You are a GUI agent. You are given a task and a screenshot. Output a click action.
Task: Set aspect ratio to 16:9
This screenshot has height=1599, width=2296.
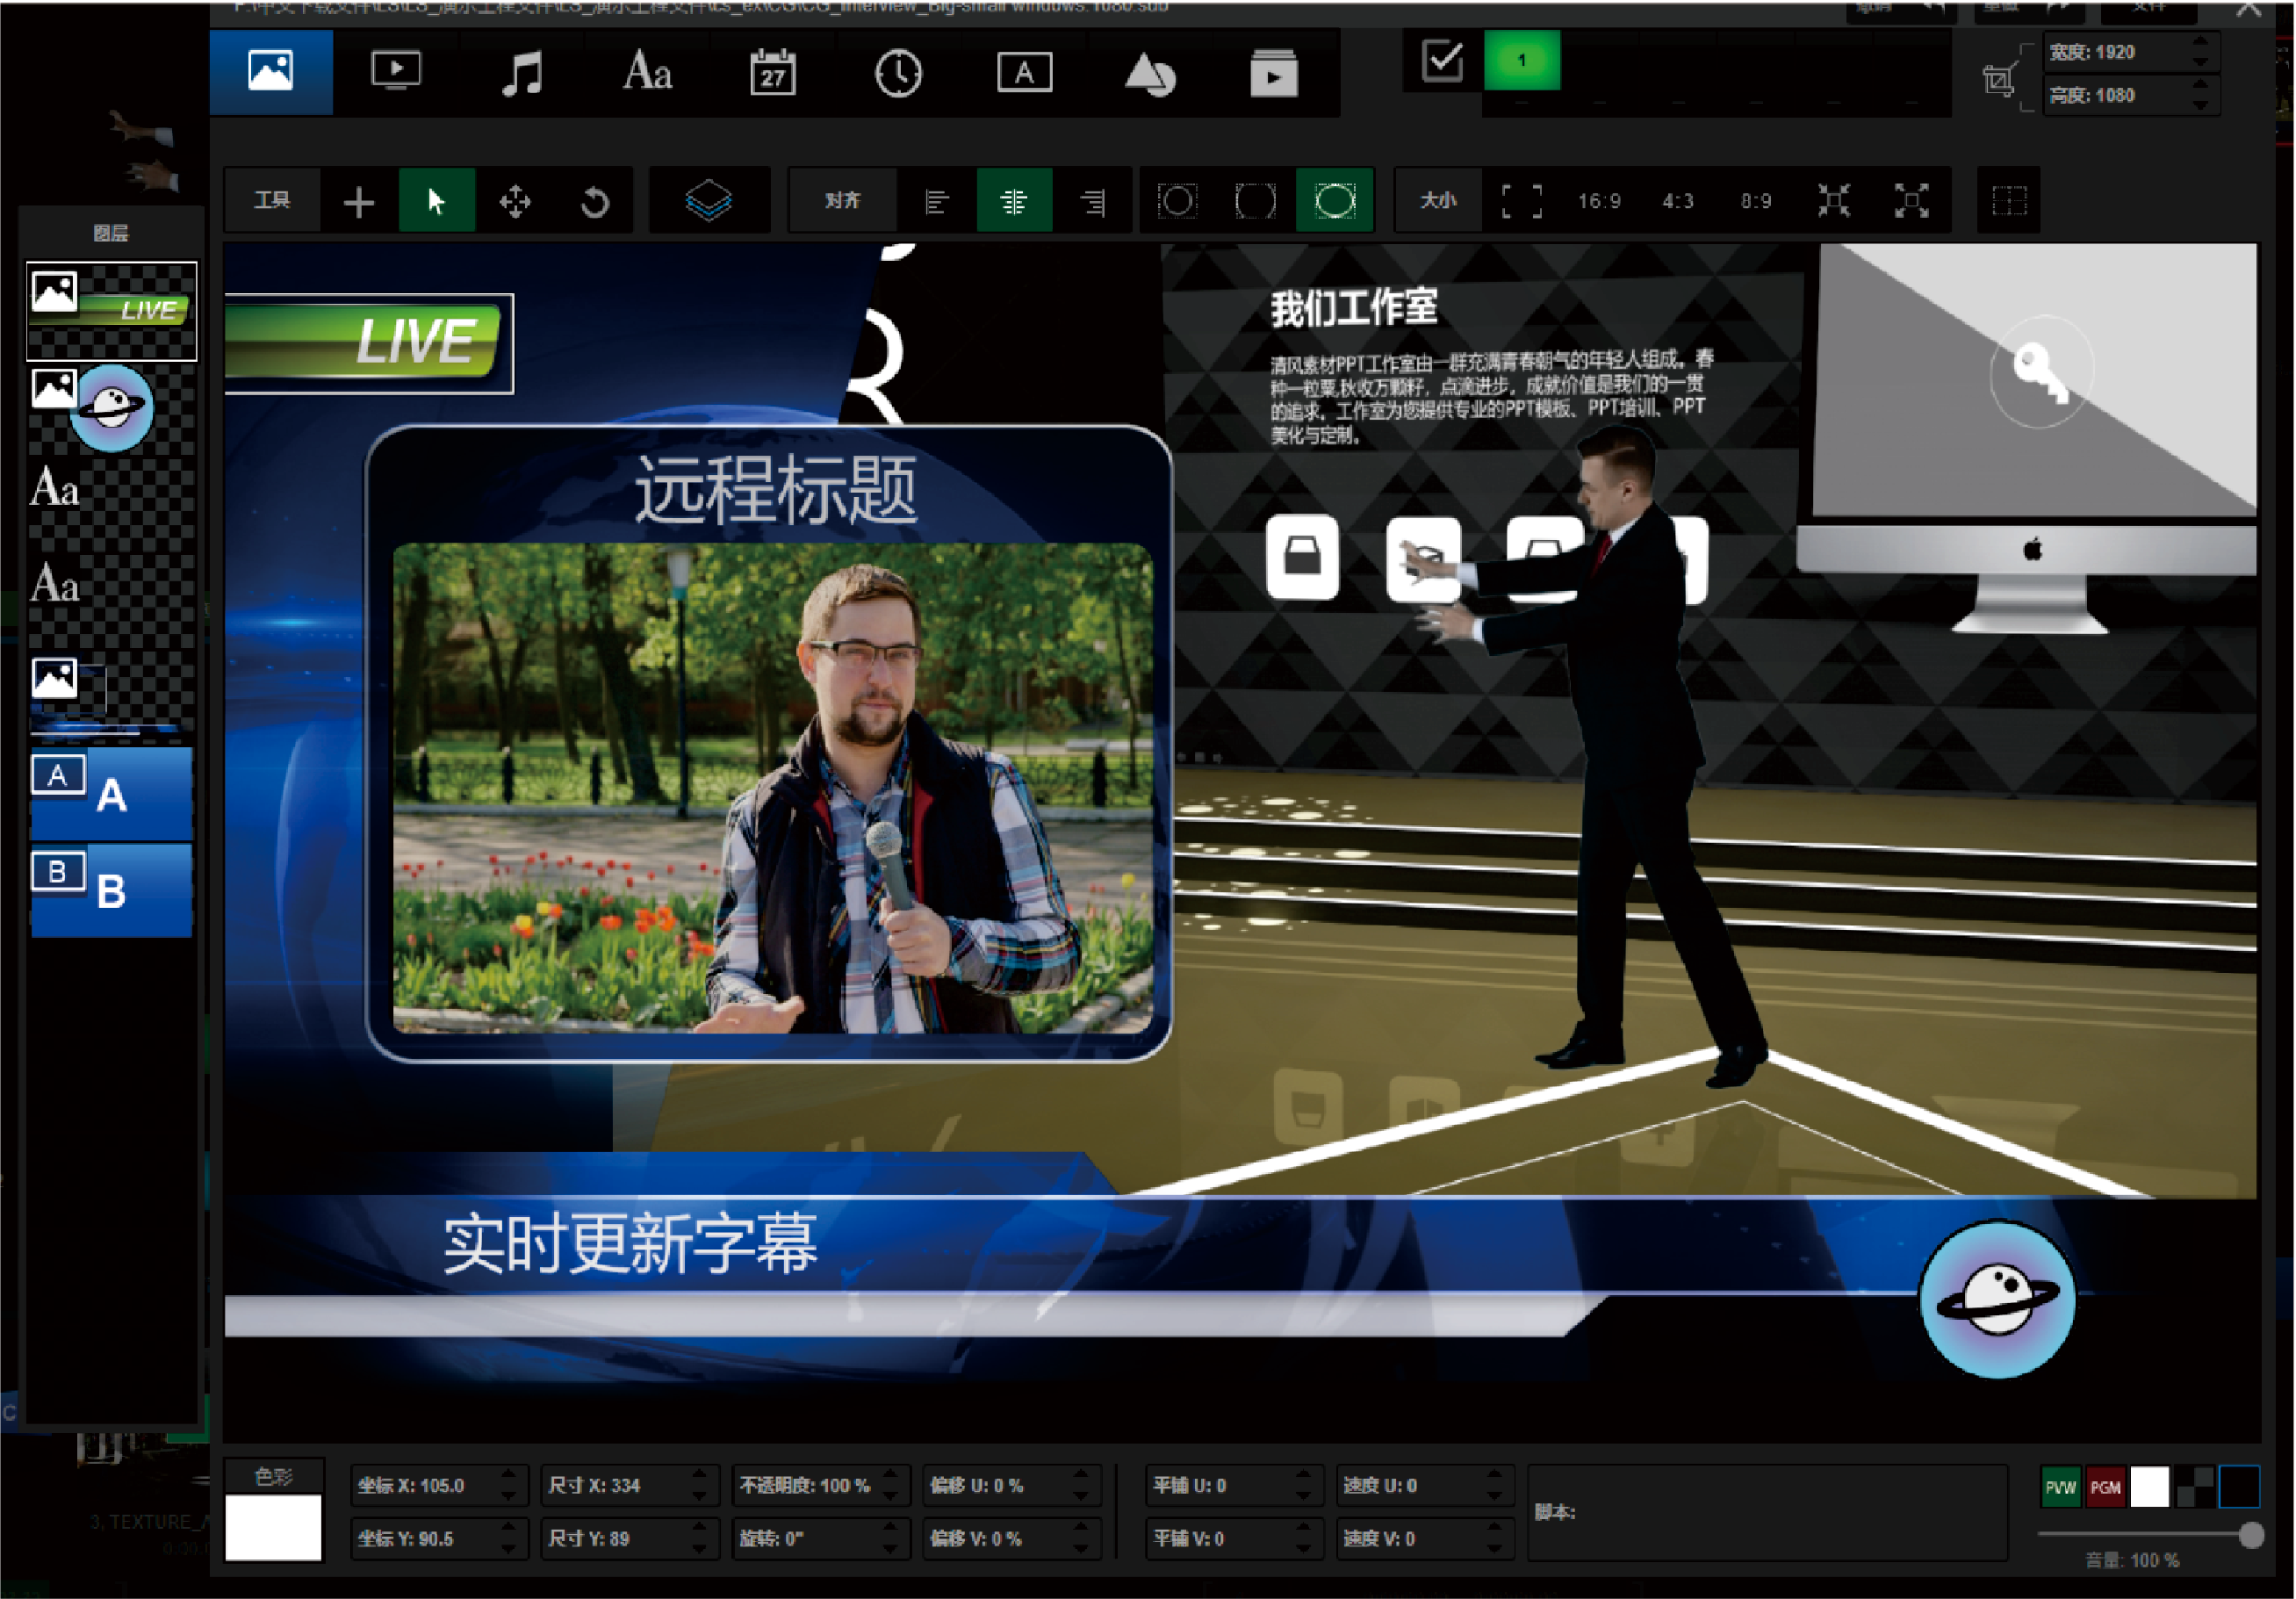pos(1598,202)
